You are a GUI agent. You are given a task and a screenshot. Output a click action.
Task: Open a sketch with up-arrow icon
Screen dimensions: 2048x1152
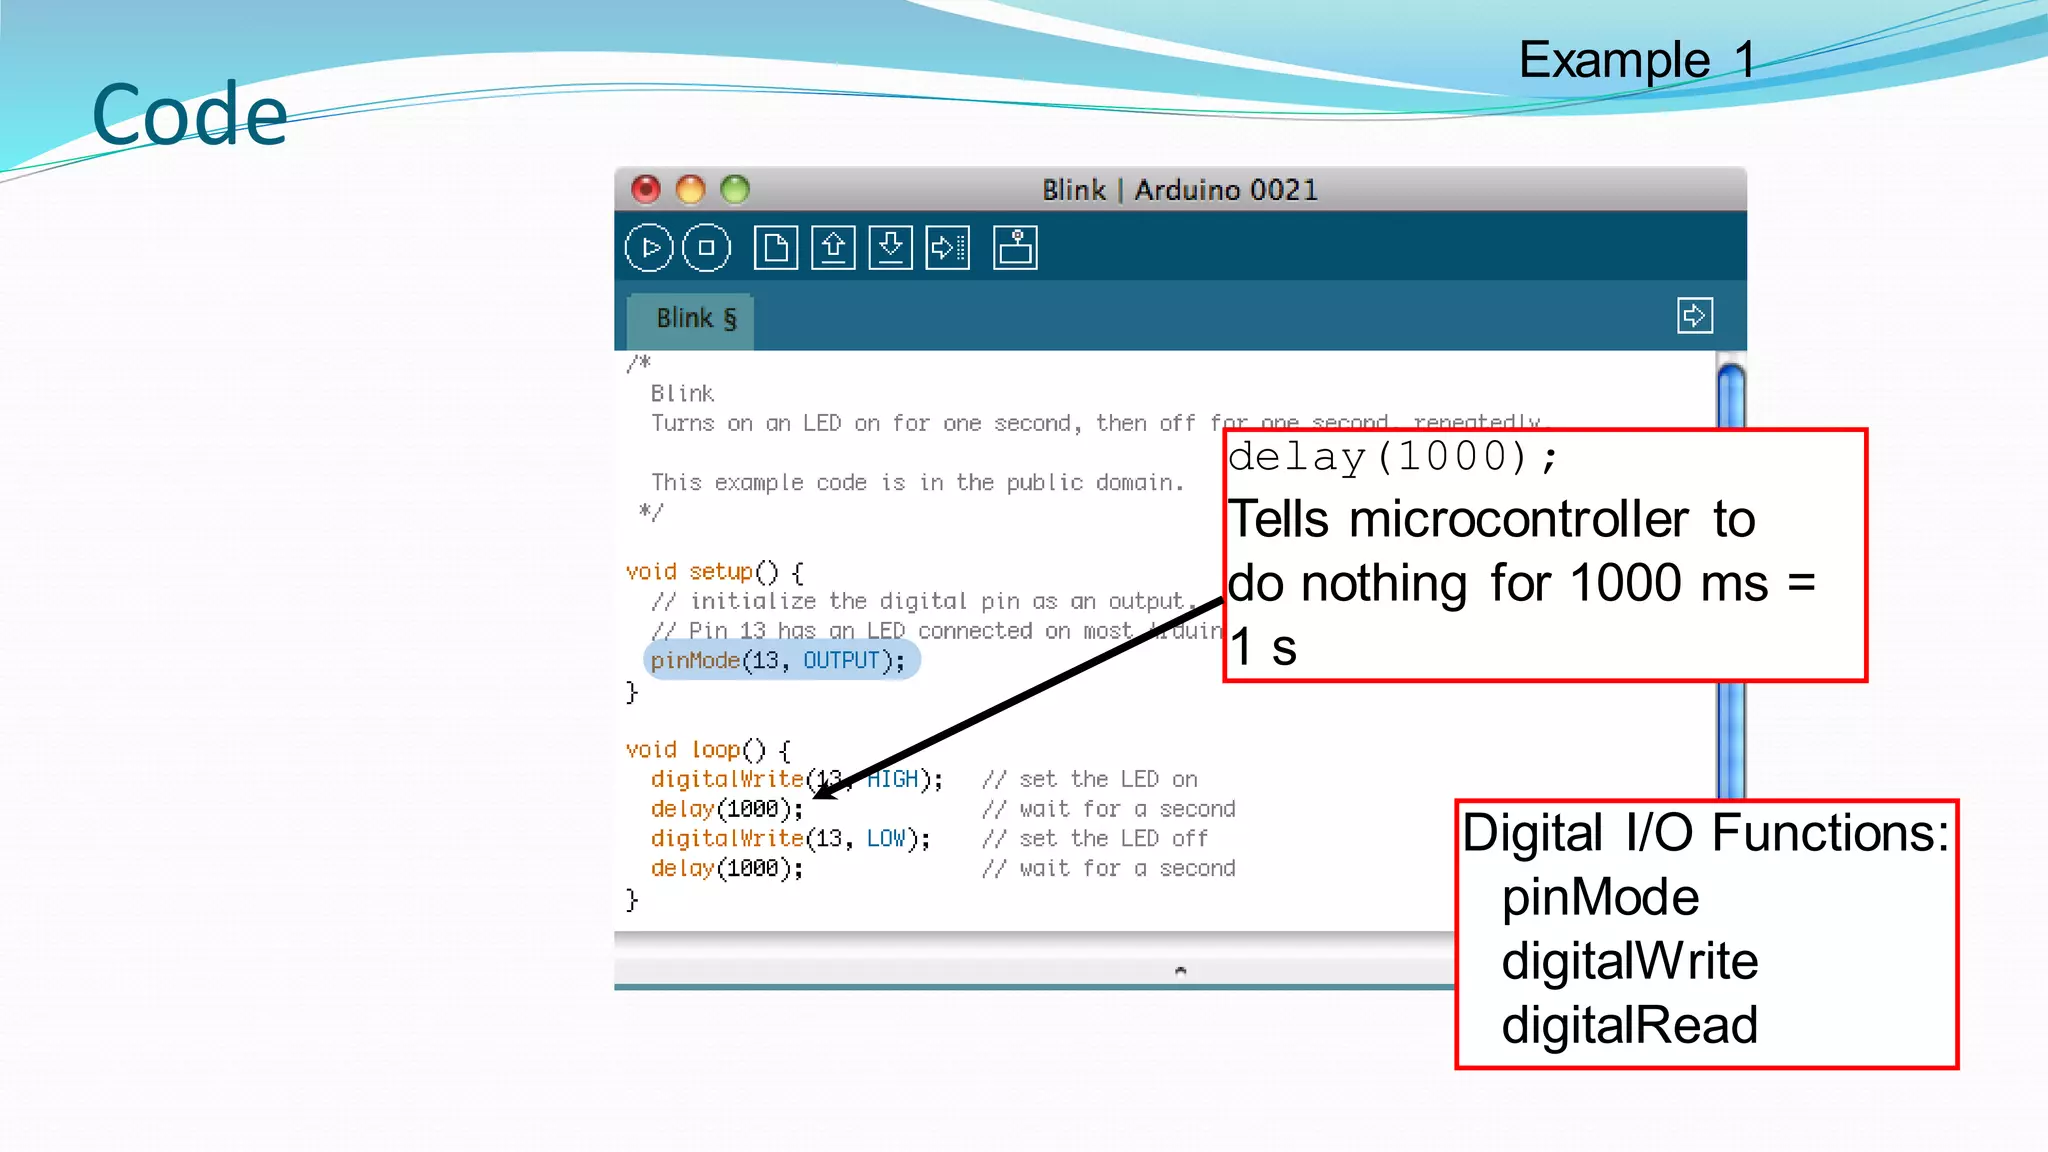833,248
